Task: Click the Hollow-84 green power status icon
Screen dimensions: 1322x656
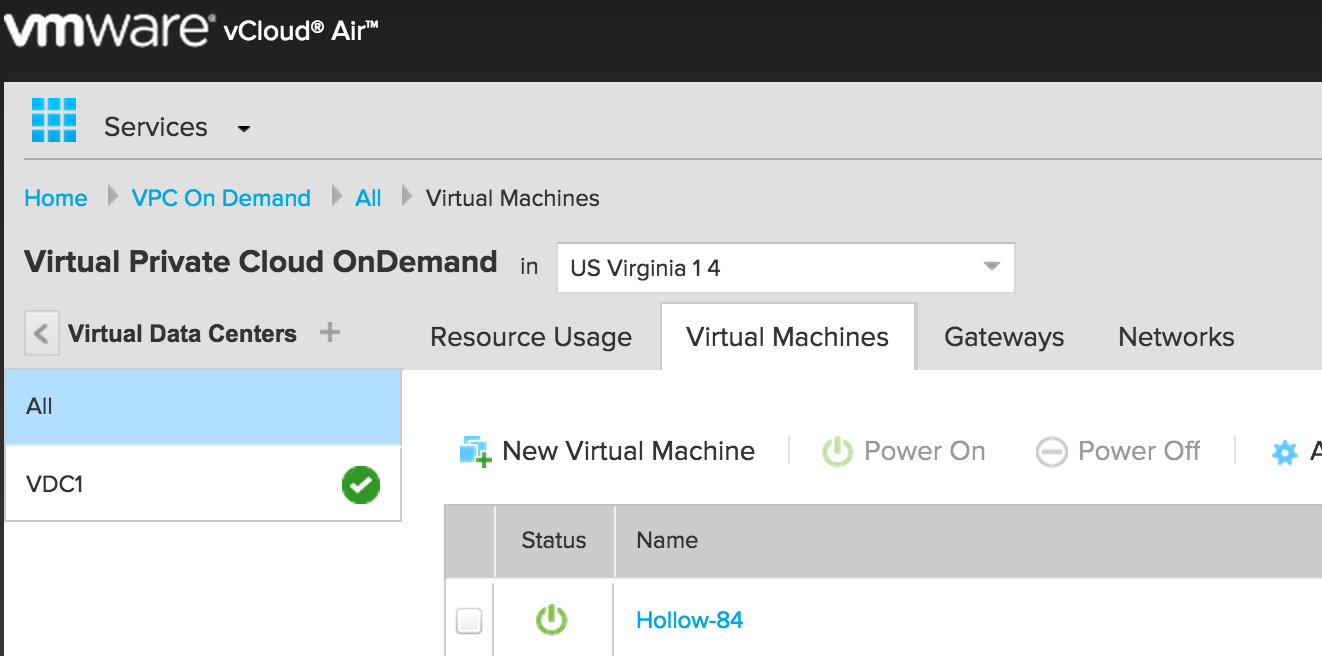Action: click(551, 620)
